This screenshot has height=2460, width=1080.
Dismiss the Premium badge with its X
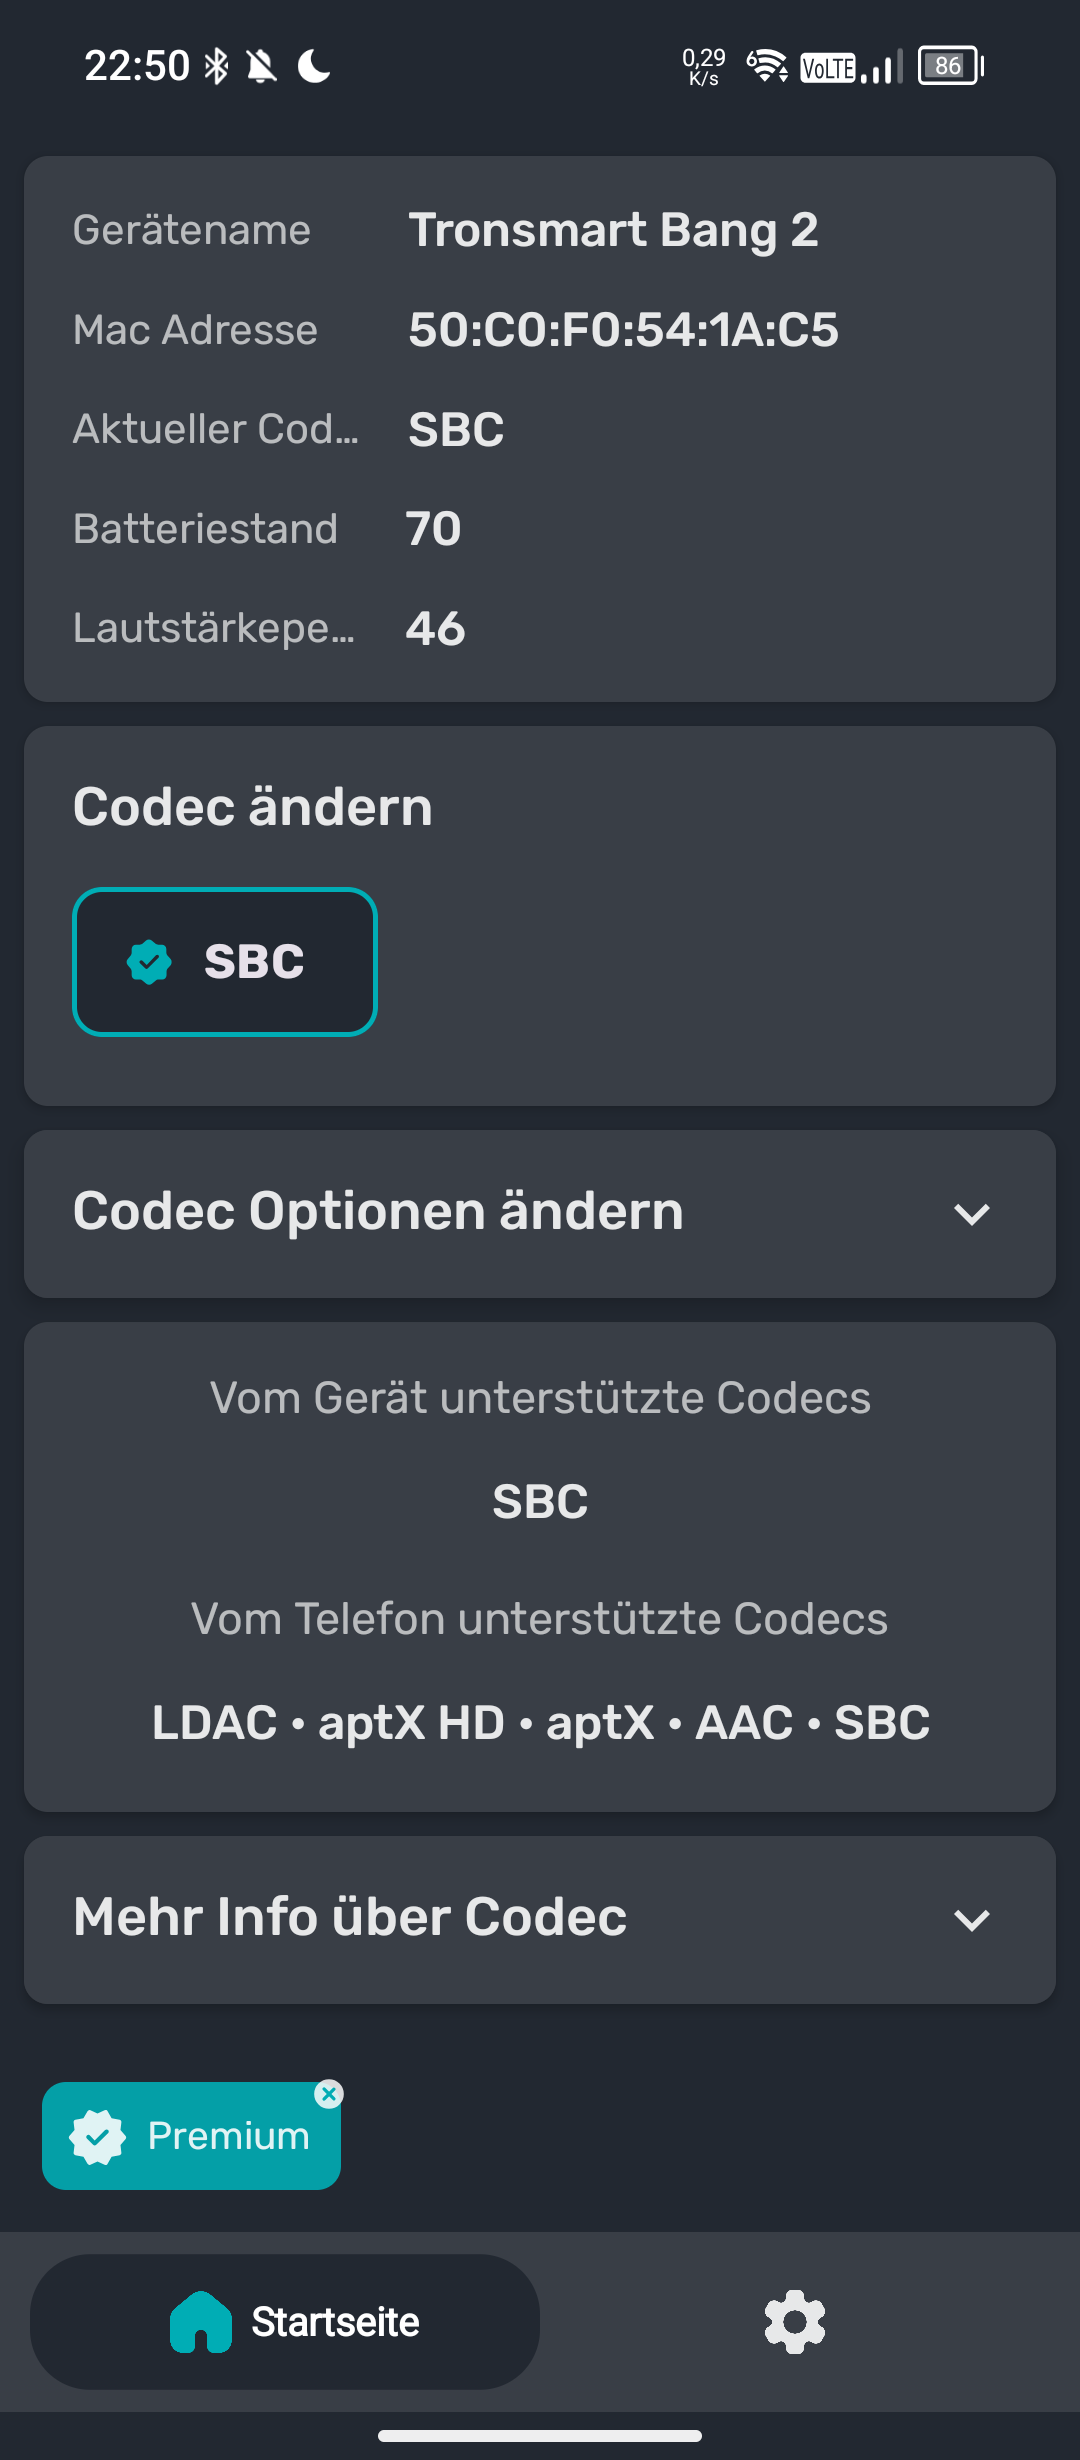329,2094
